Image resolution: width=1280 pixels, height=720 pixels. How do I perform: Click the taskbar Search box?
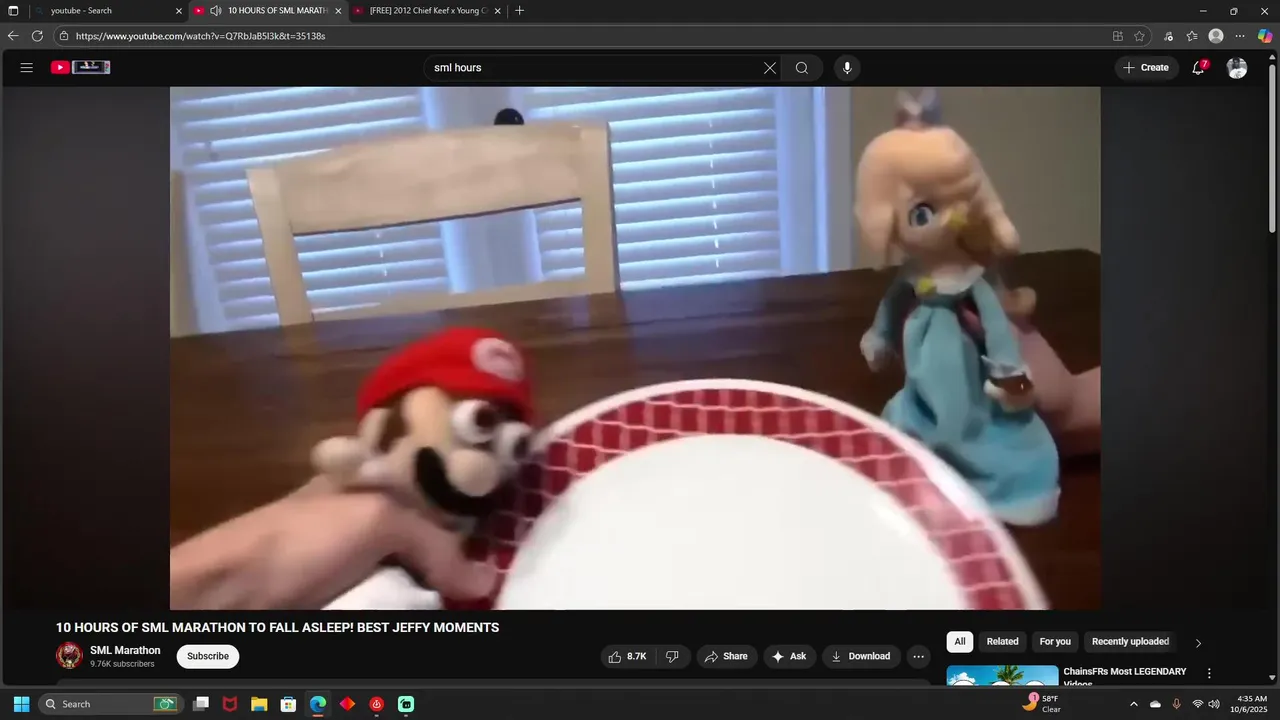[x=110, y=704]
